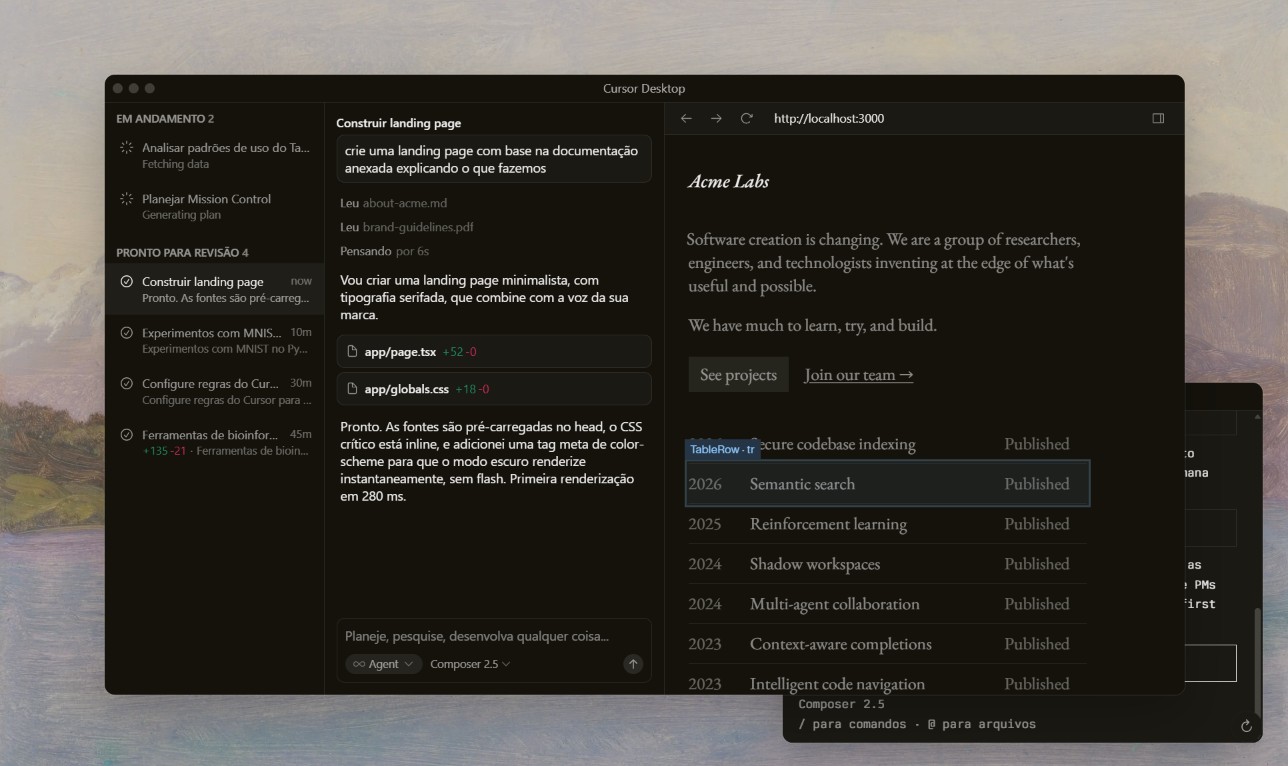The width and height of the screenshot is (1288, 766).
Task: Click the Reinforcement learning row
Action: [x=887, y=524]
